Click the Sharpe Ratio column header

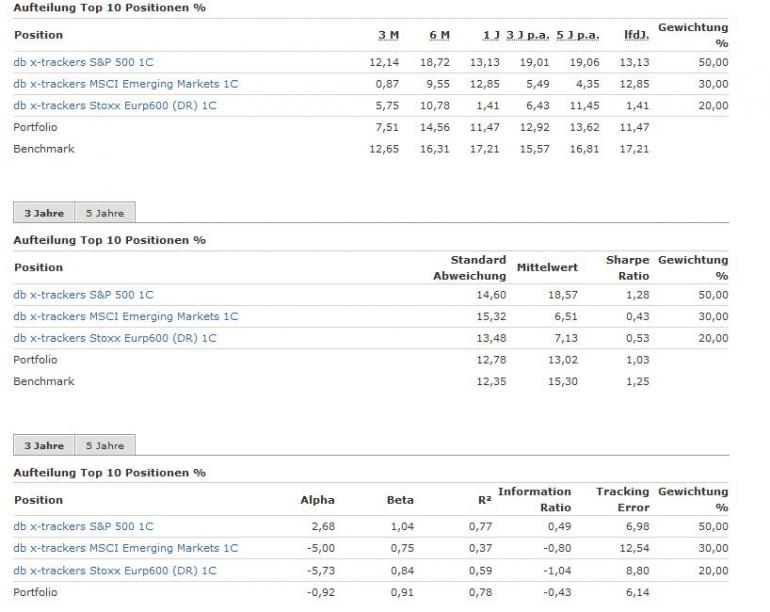(627, 268)
